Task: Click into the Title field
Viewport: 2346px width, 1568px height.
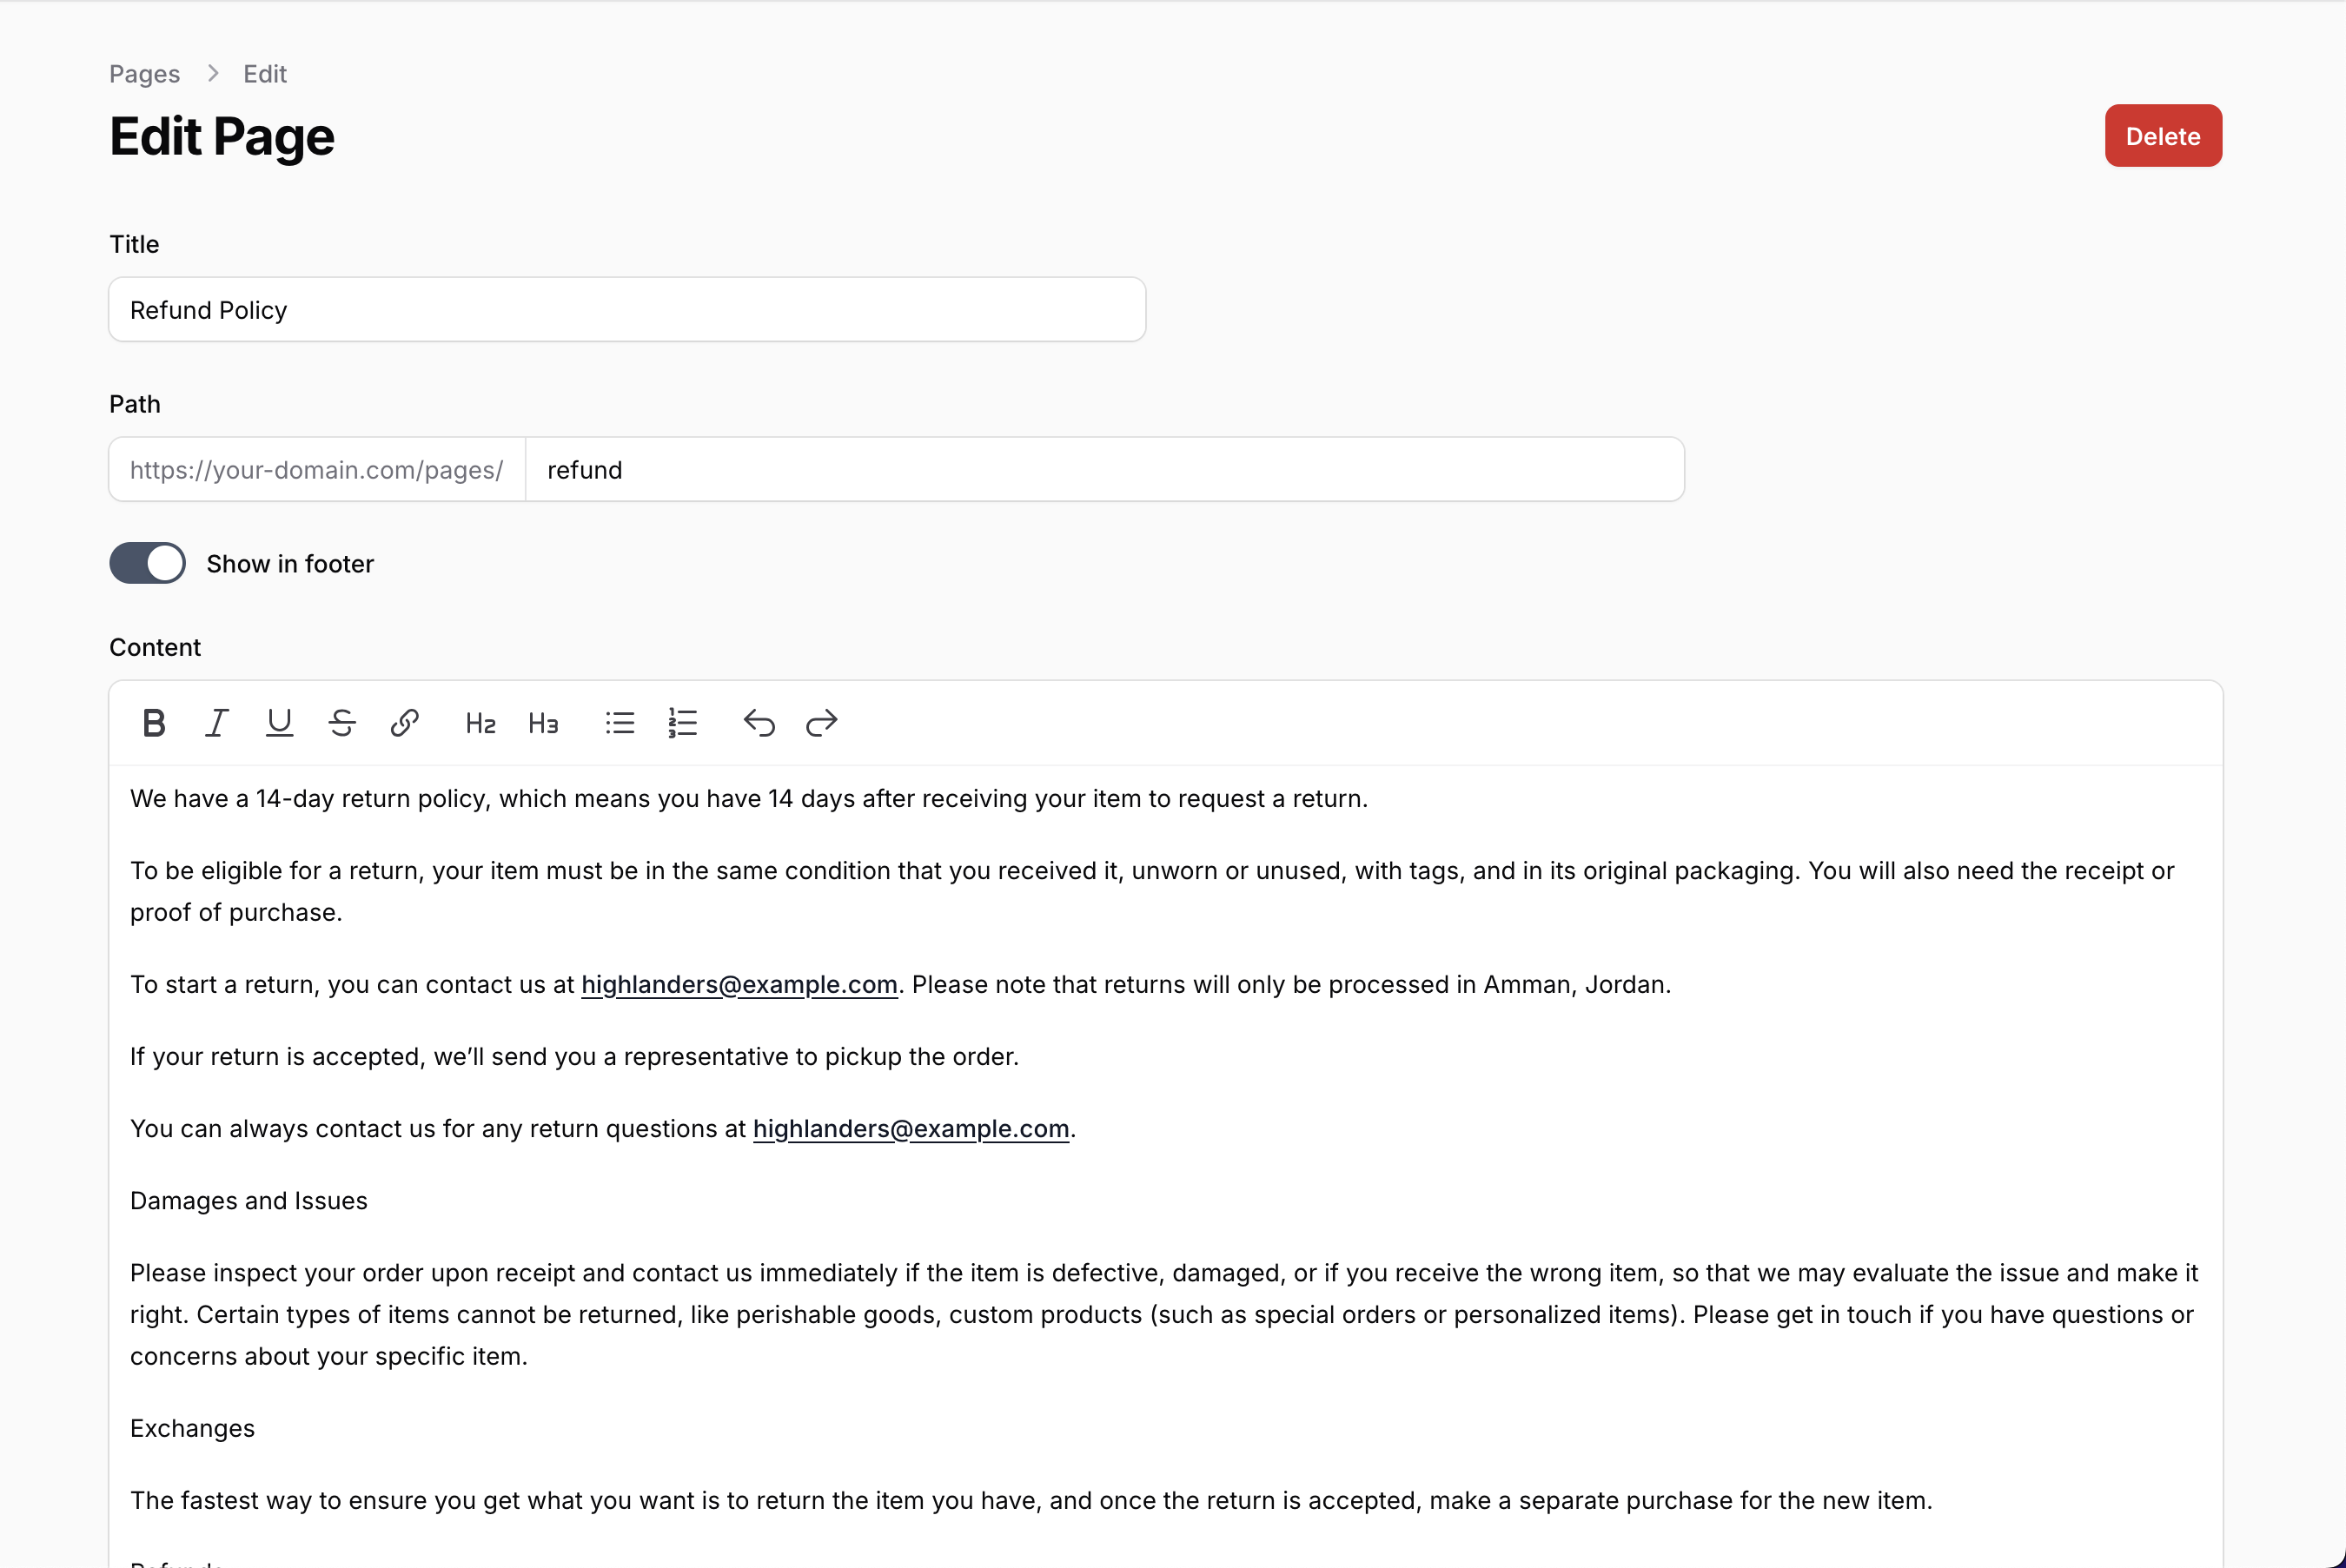Action: [x=627, y=310]
